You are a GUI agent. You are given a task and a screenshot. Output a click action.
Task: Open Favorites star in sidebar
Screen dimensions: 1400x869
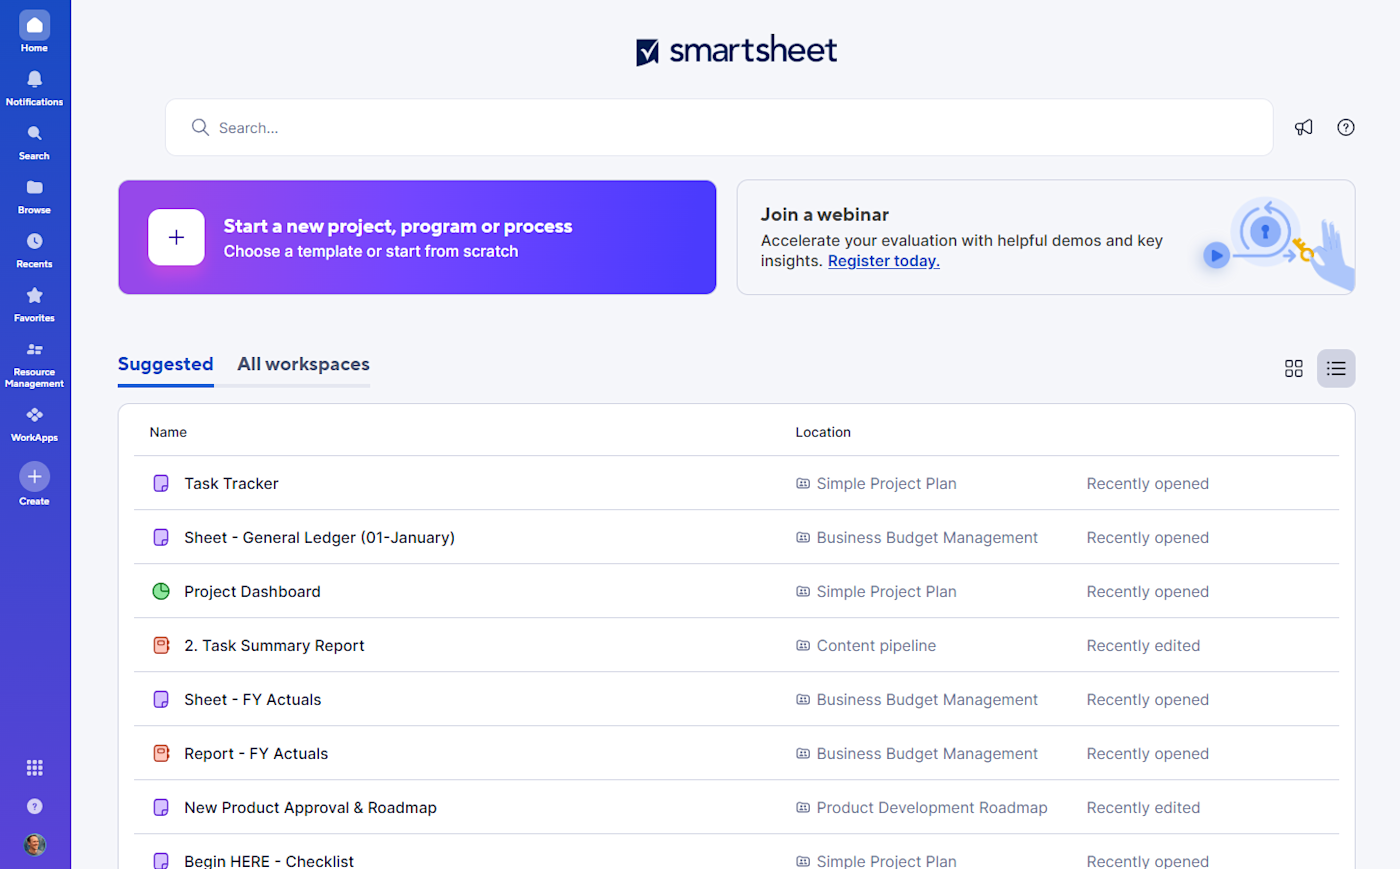(34, 303)
